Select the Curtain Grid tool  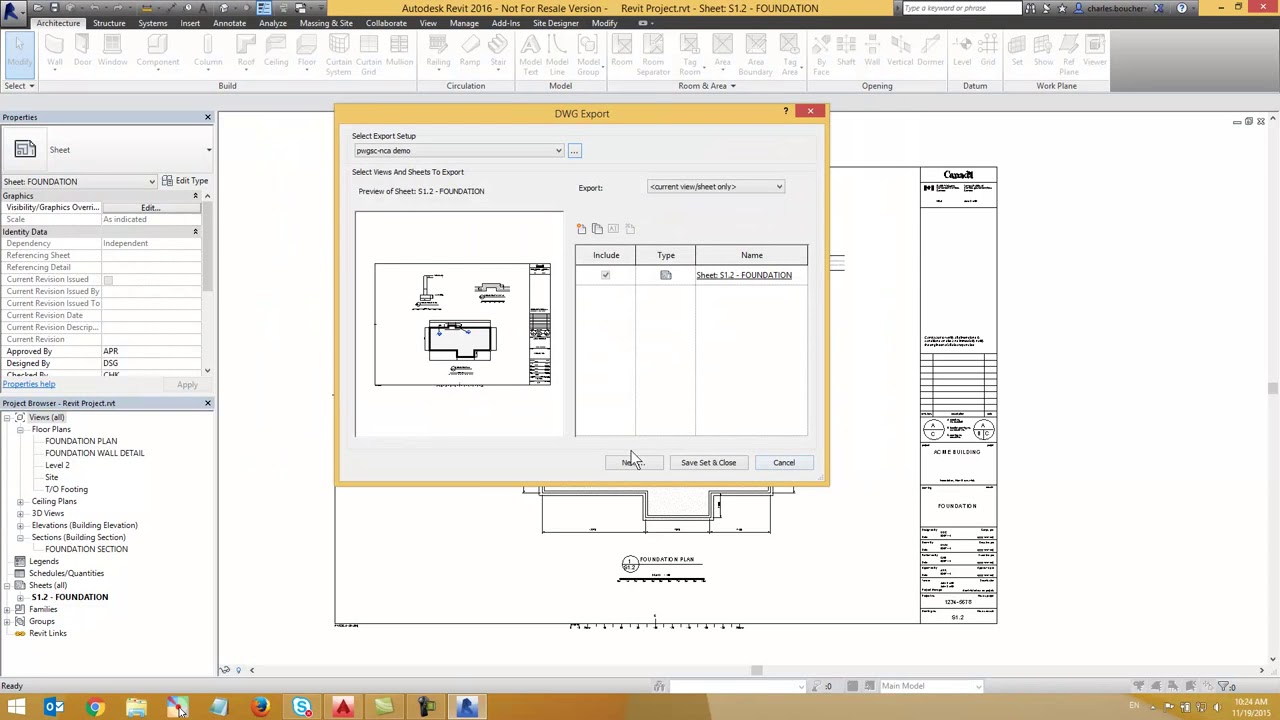369,55
